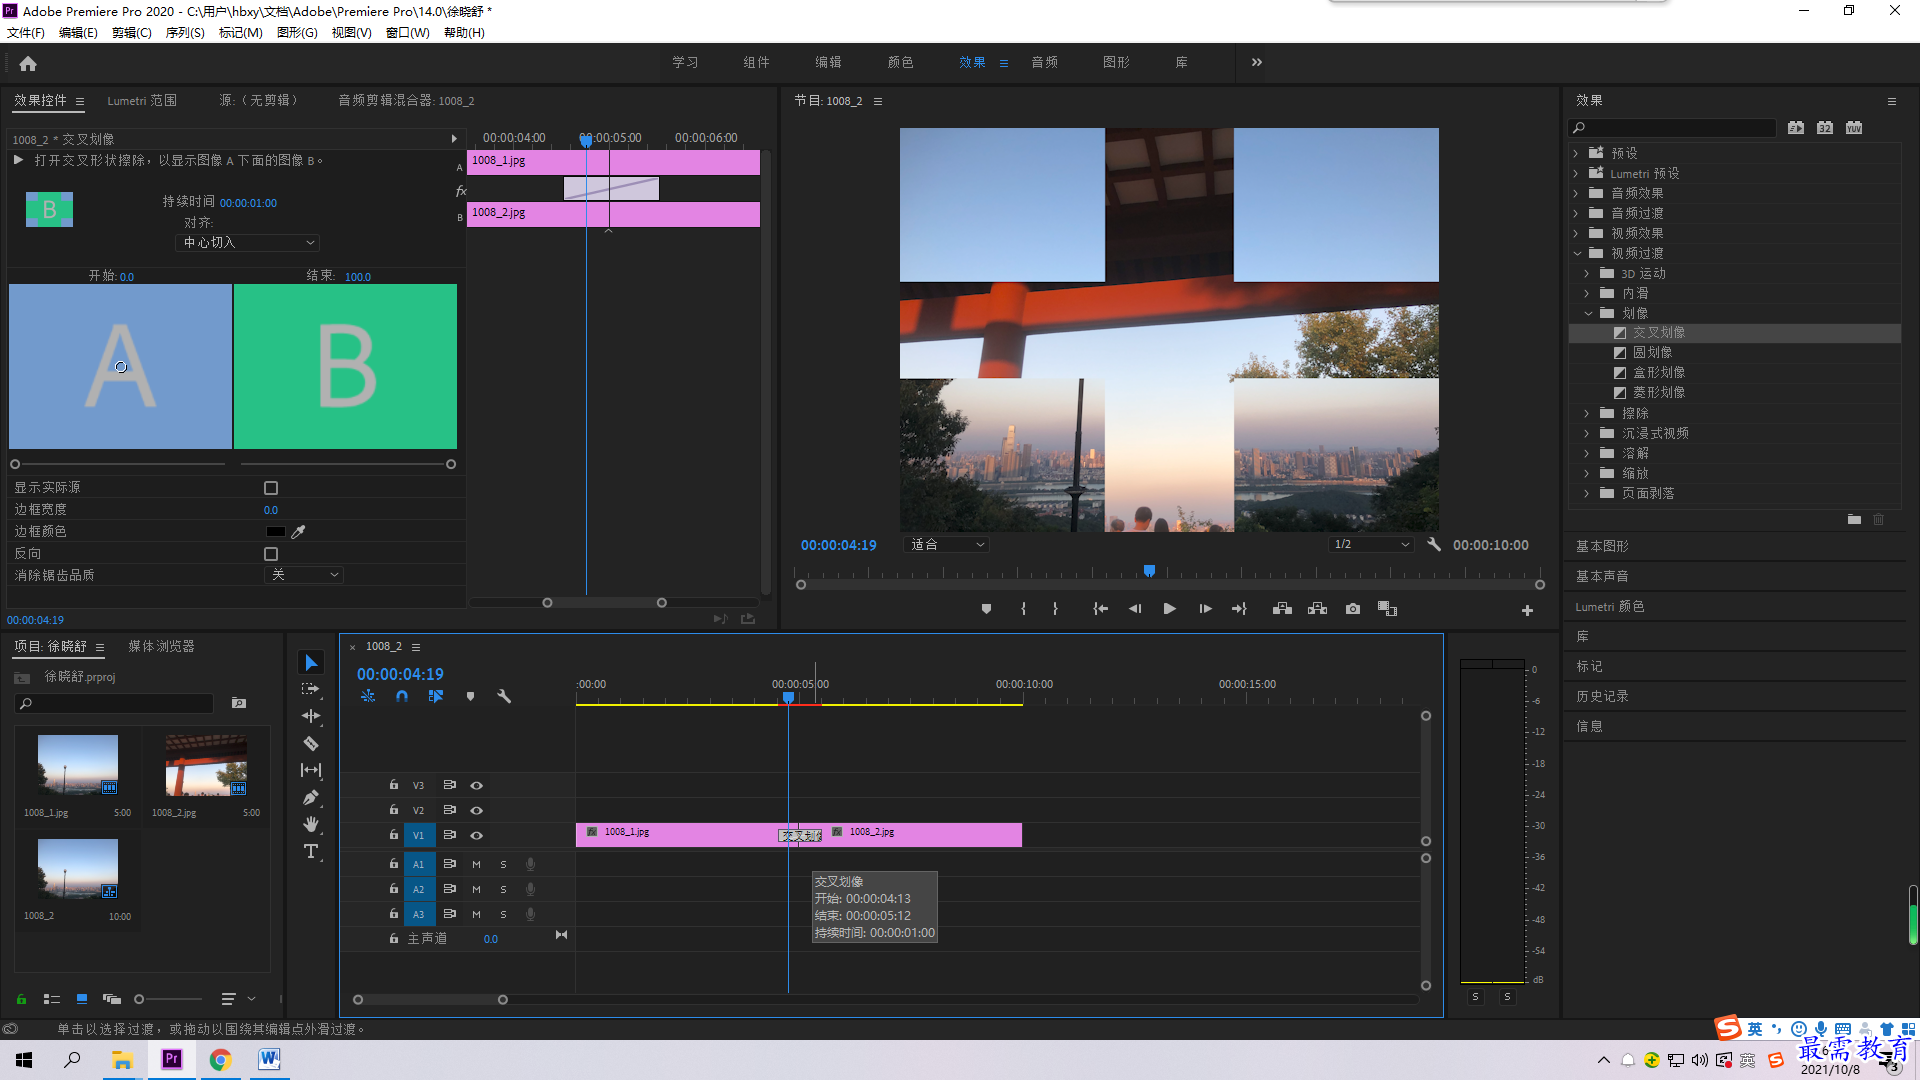Adjust the project panel thumbnail zoom slider
Viewport: 1920px width, 1080px height.
click(140, 999)
